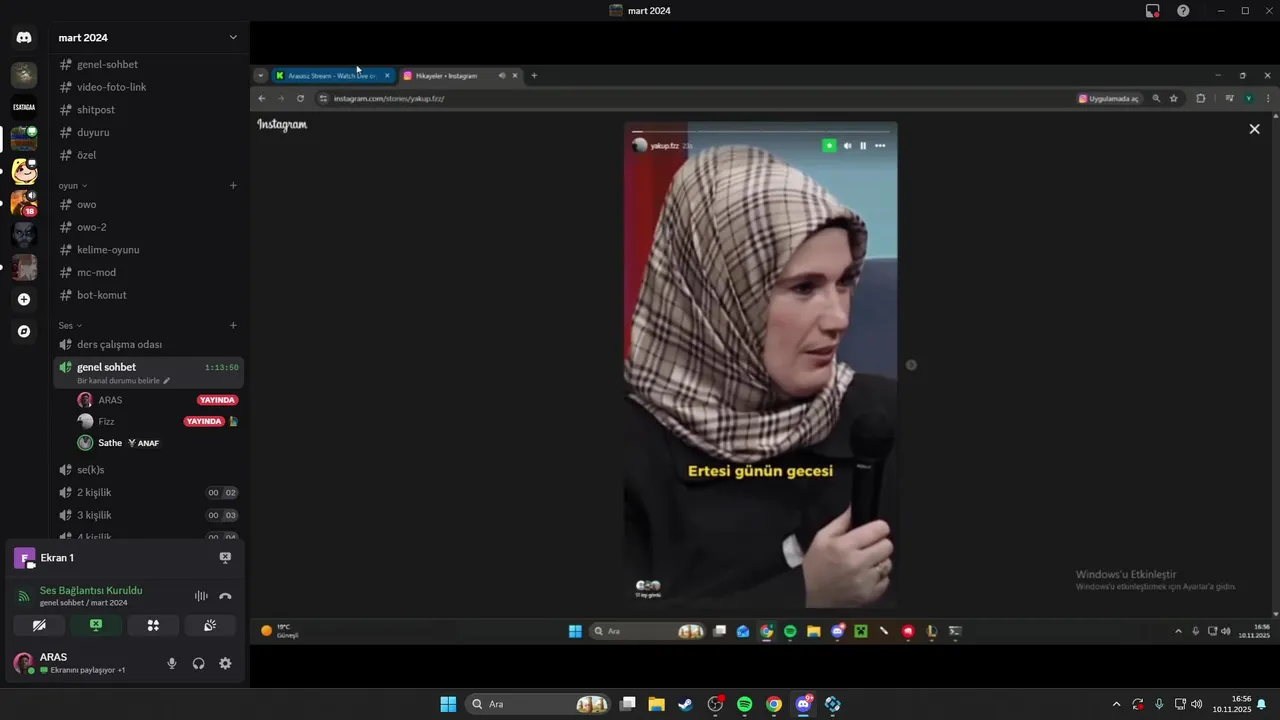Open File Explorer from the taskbar

pyautogui.click(x=656, y=704)
